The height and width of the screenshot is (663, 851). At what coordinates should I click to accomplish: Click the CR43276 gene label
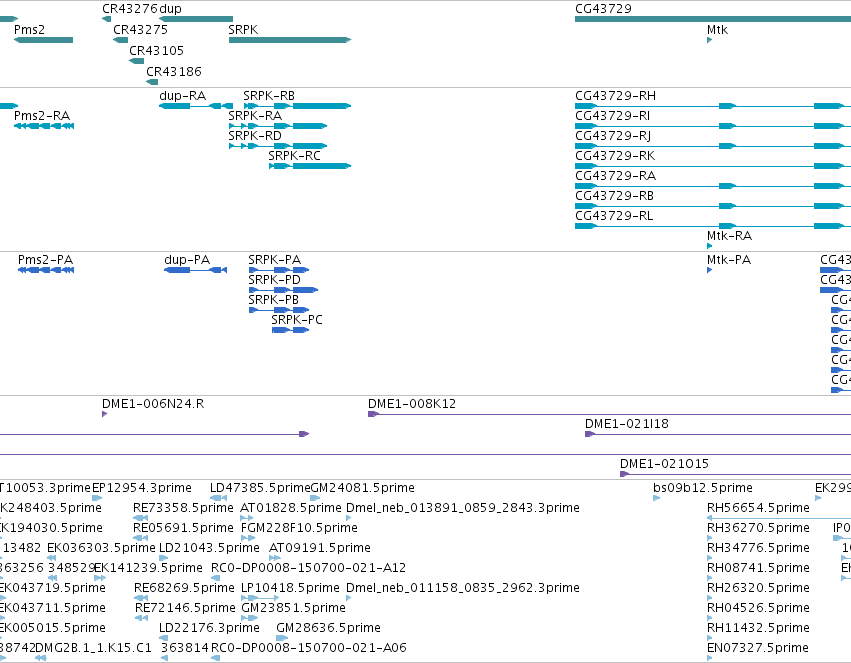pos(129,9)
